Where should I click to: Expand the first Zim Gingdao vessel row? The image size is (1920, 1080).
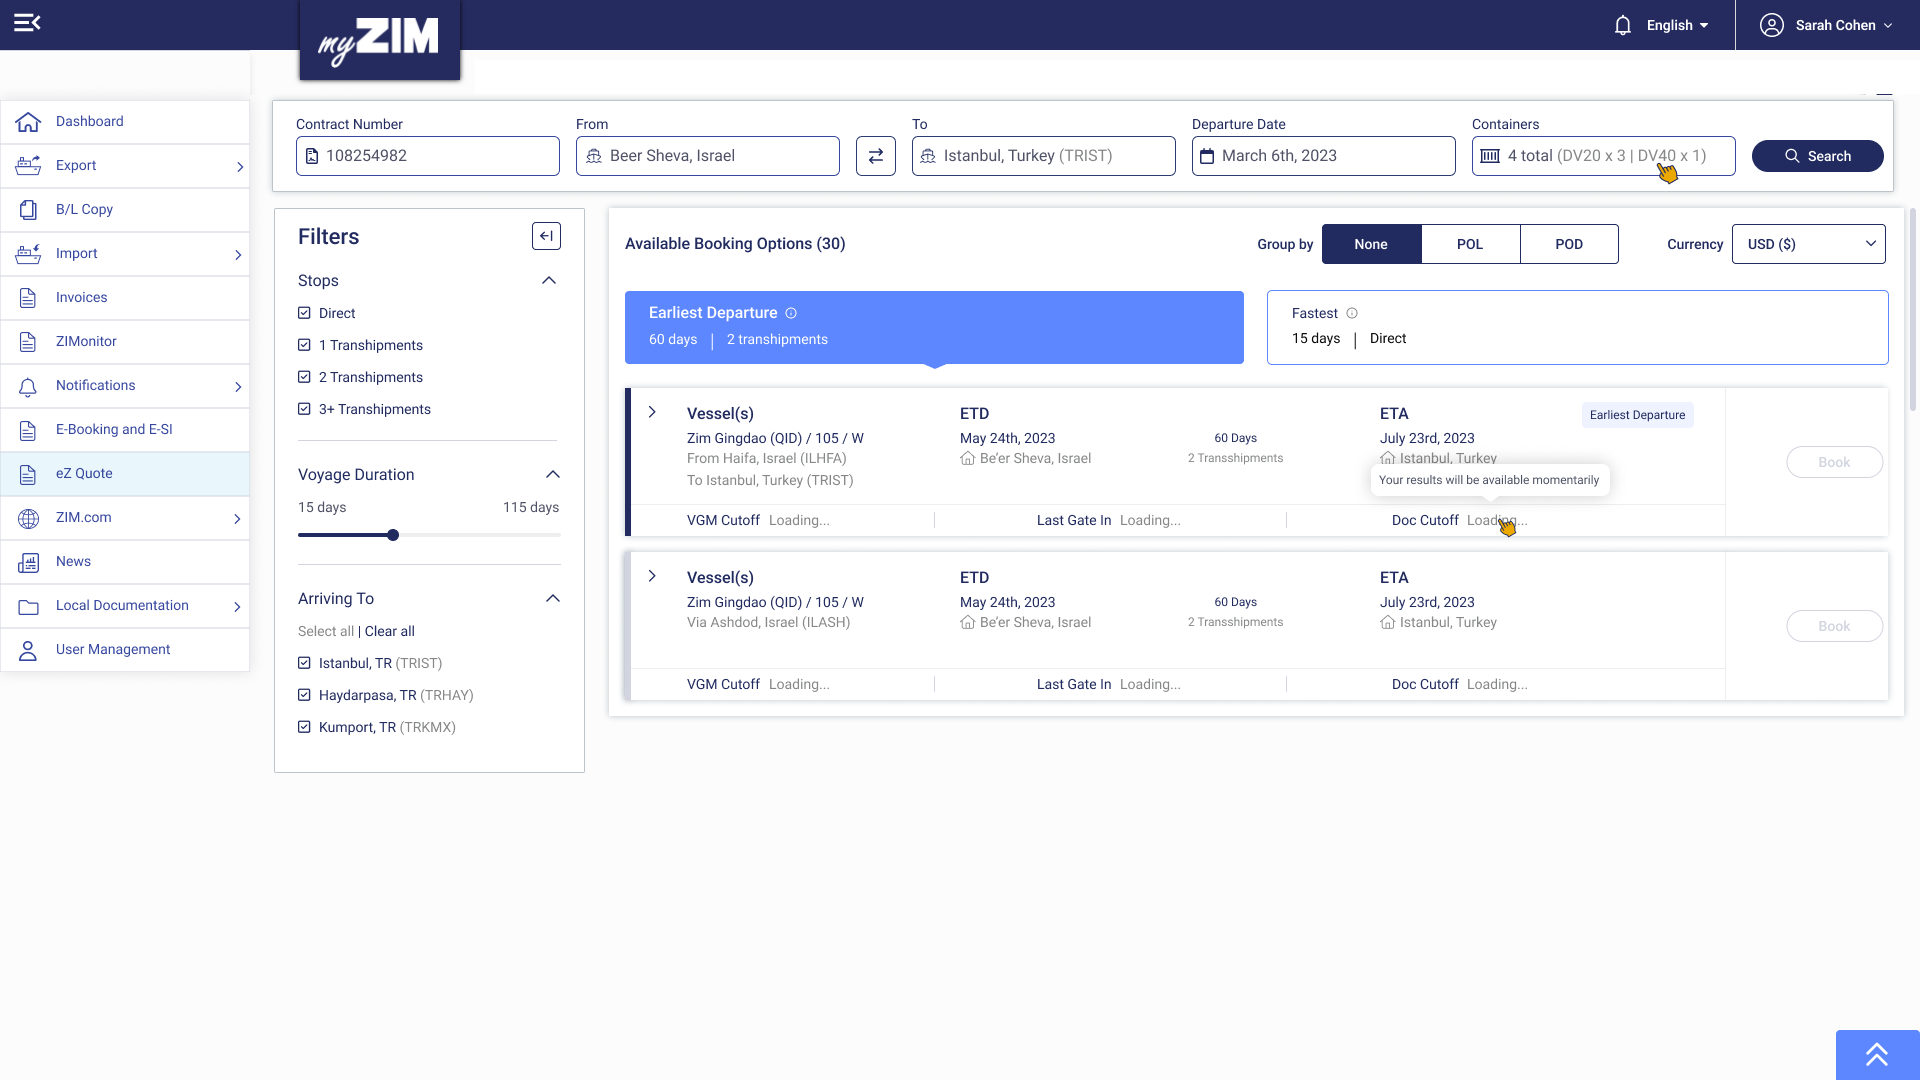[x=652, y=412]
